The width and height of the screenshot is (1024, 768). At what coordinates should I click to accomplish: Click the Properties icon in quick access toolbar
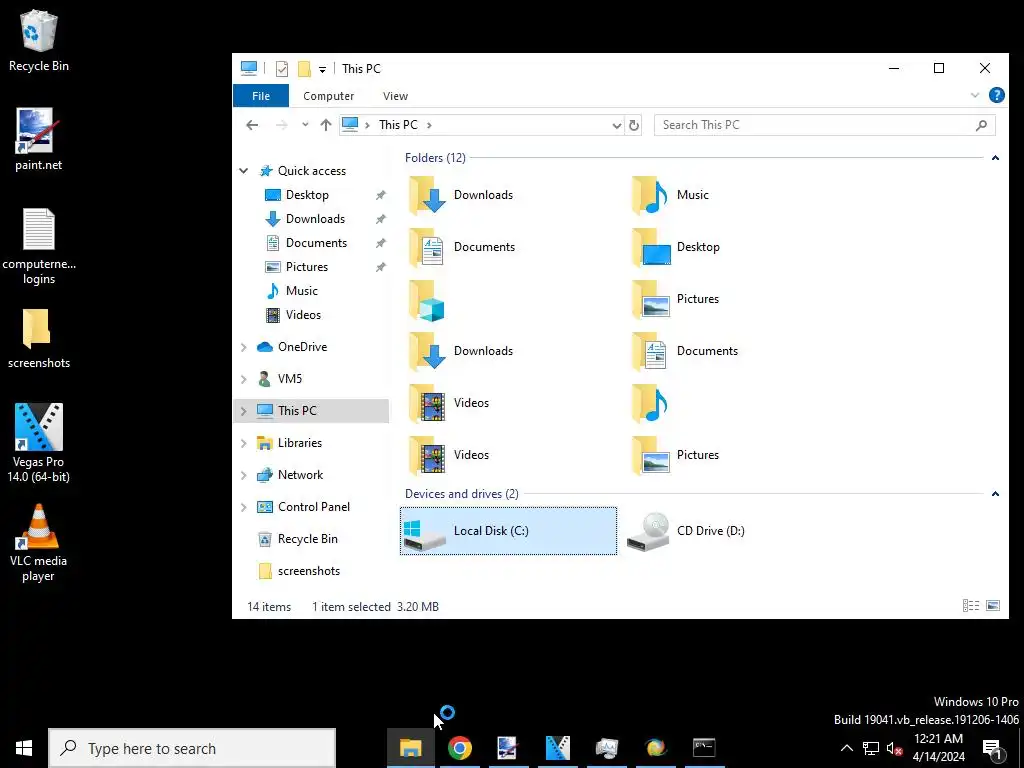click(x=281, y=69)
